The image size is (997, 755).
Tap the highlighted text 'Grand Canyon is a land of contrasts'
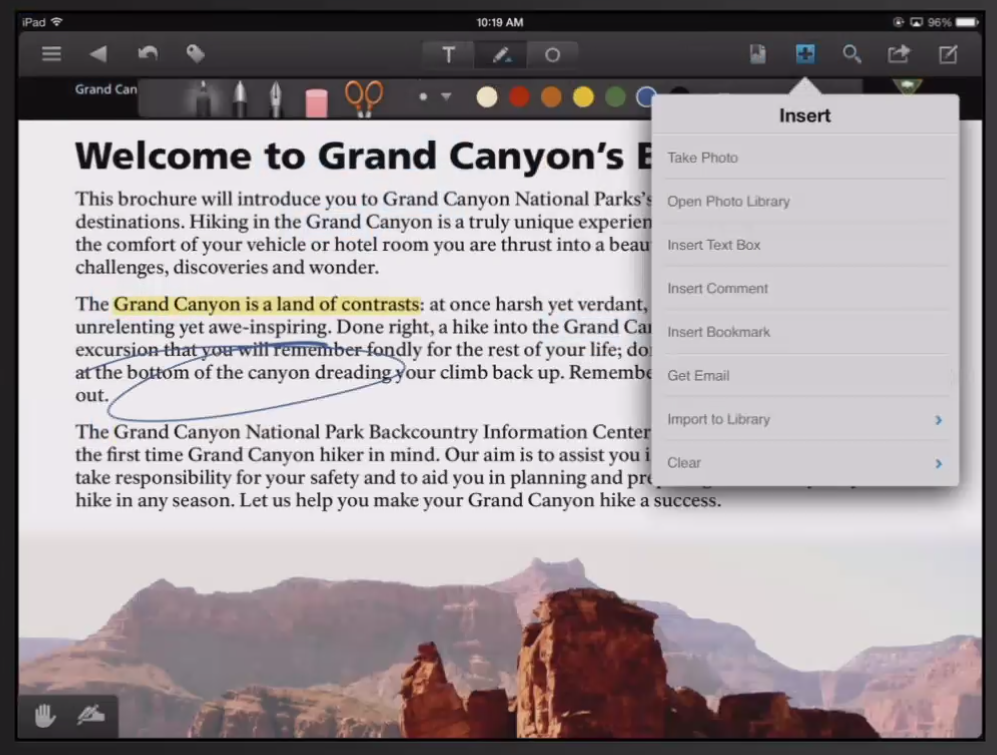click(266, 304)
